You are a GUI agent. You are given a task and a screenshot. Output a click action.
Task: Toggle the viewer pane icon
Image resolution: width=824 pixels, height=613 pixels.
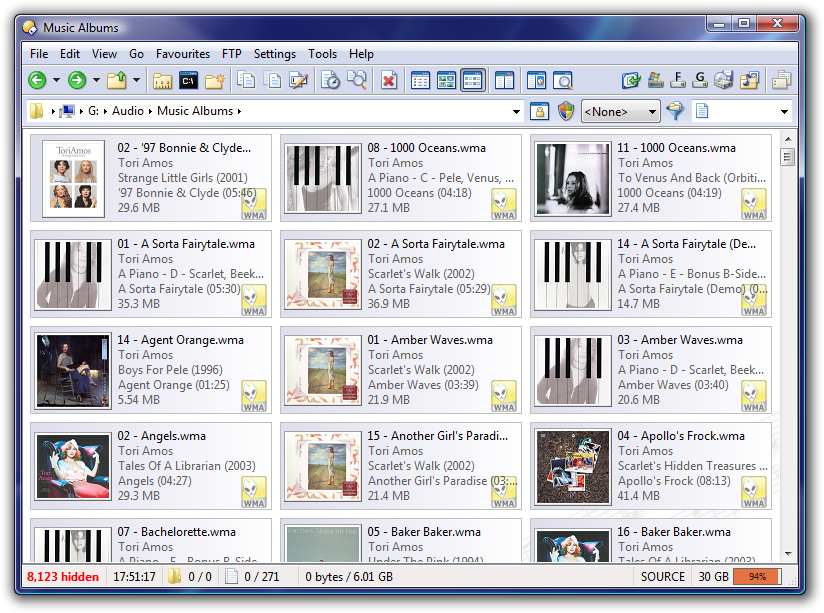(537, 80)
